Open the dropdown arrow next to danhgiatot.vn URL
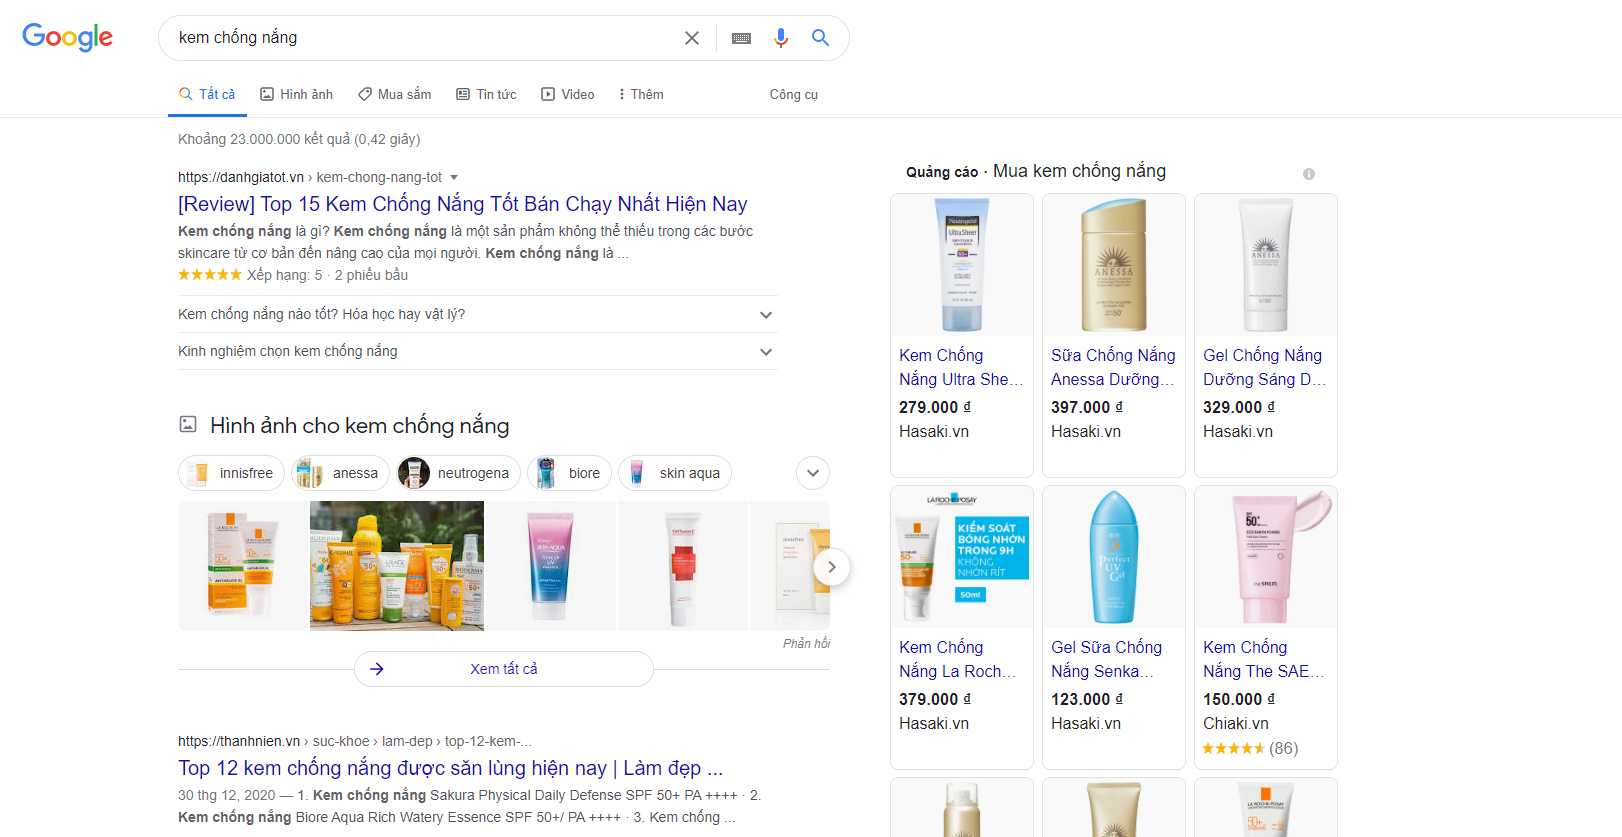Viewport: 1622px width, 837px height. (x=454, y=178)
